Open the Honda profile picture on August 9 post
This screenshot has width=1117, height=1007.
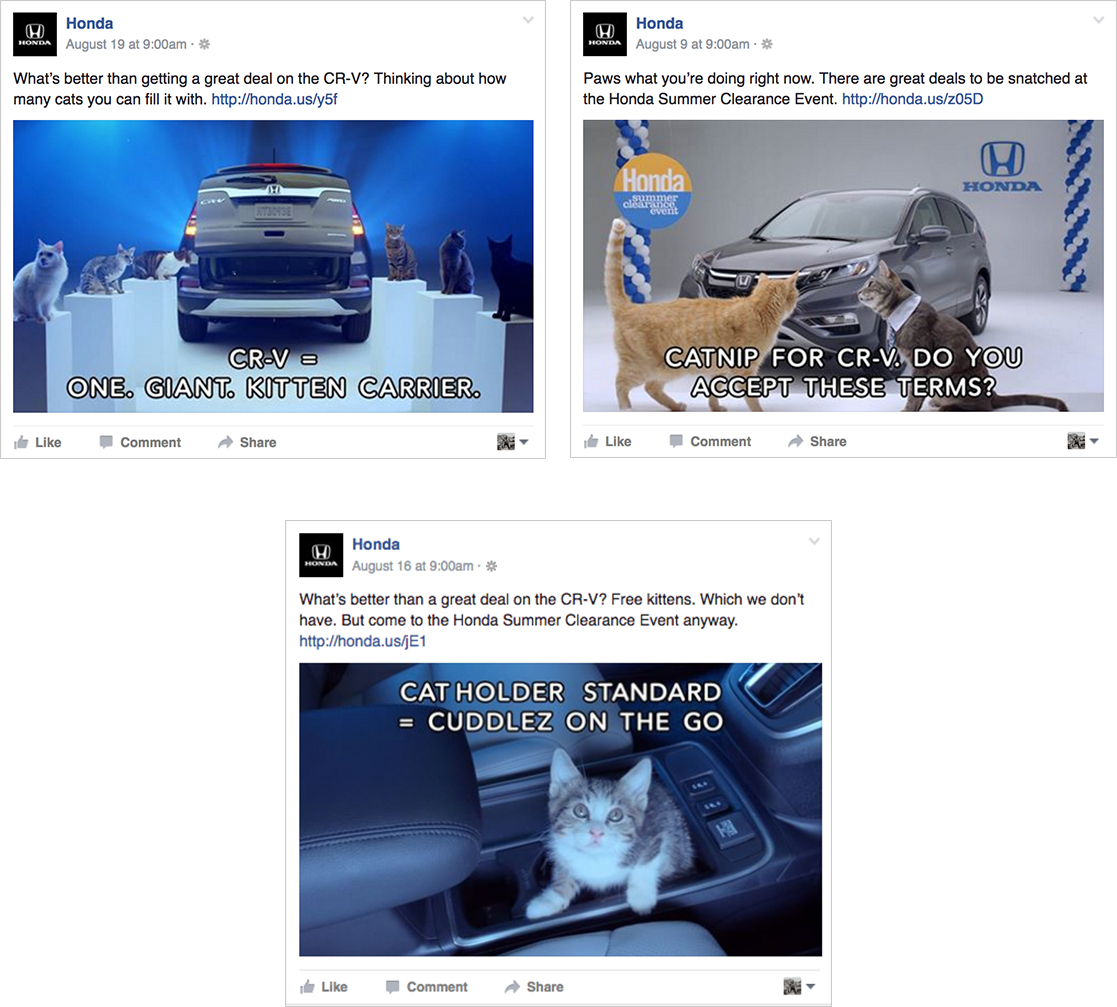coord(605,34)
